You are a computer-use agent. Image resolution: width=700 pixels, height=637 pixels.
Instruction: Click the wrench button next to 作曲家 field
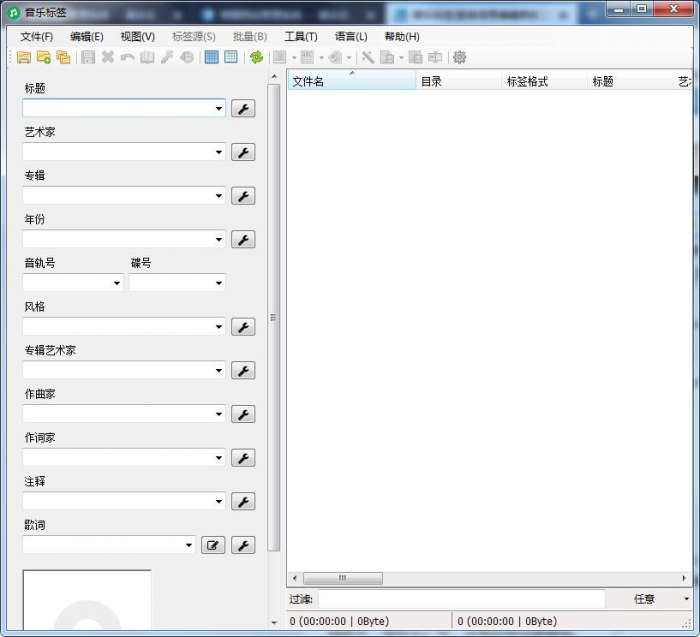(243, 414)
